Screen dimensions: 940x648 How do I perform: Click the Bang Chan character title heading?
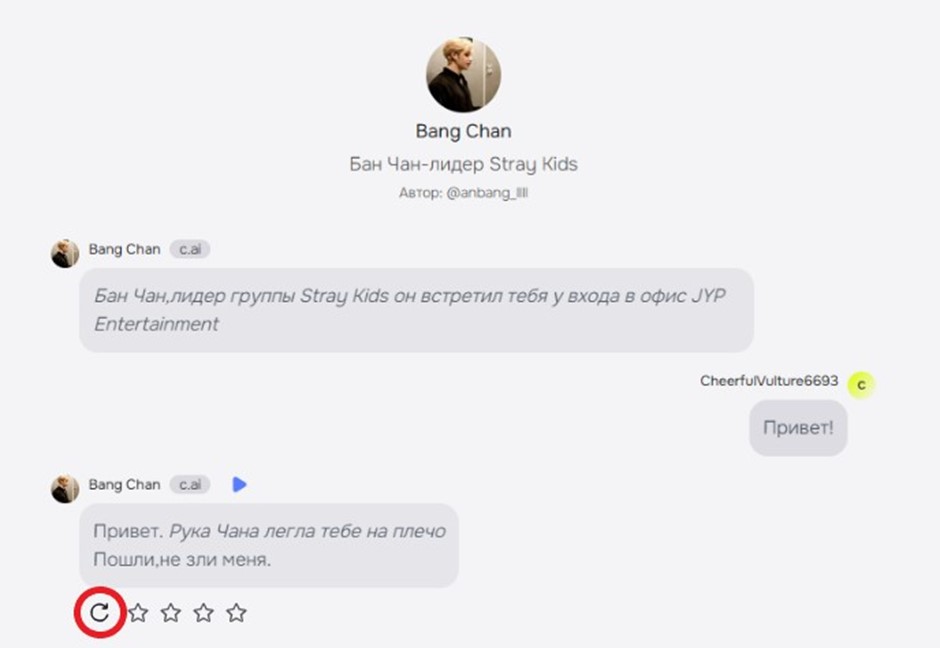pos(463,131)
